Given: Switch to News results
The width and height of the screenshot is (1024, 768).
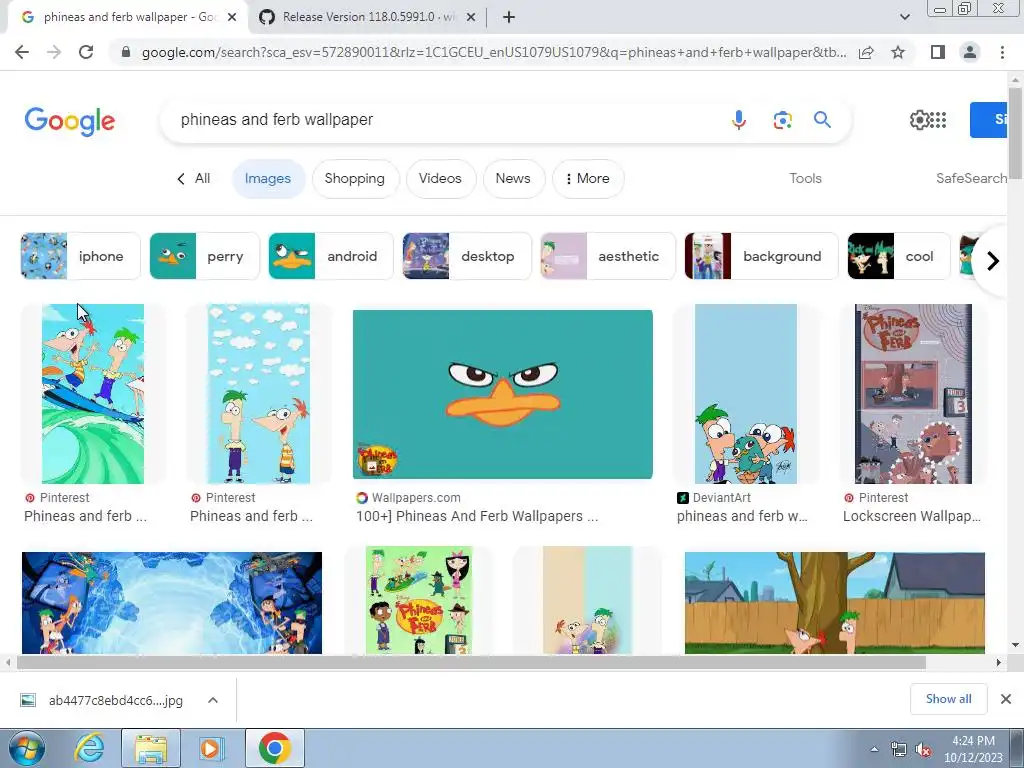Looking at the screenshot, I should 513,178.
